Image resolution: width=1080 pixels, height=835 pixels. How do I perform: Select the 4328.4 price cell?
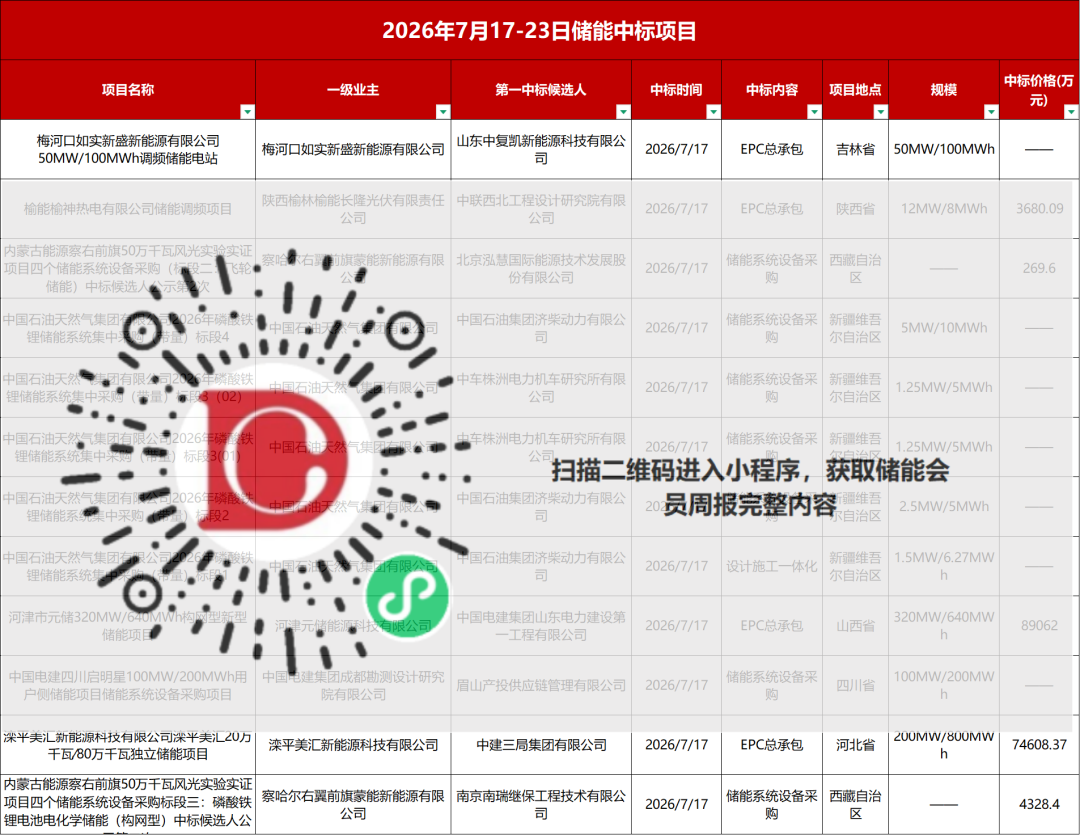click(1039, 805)
